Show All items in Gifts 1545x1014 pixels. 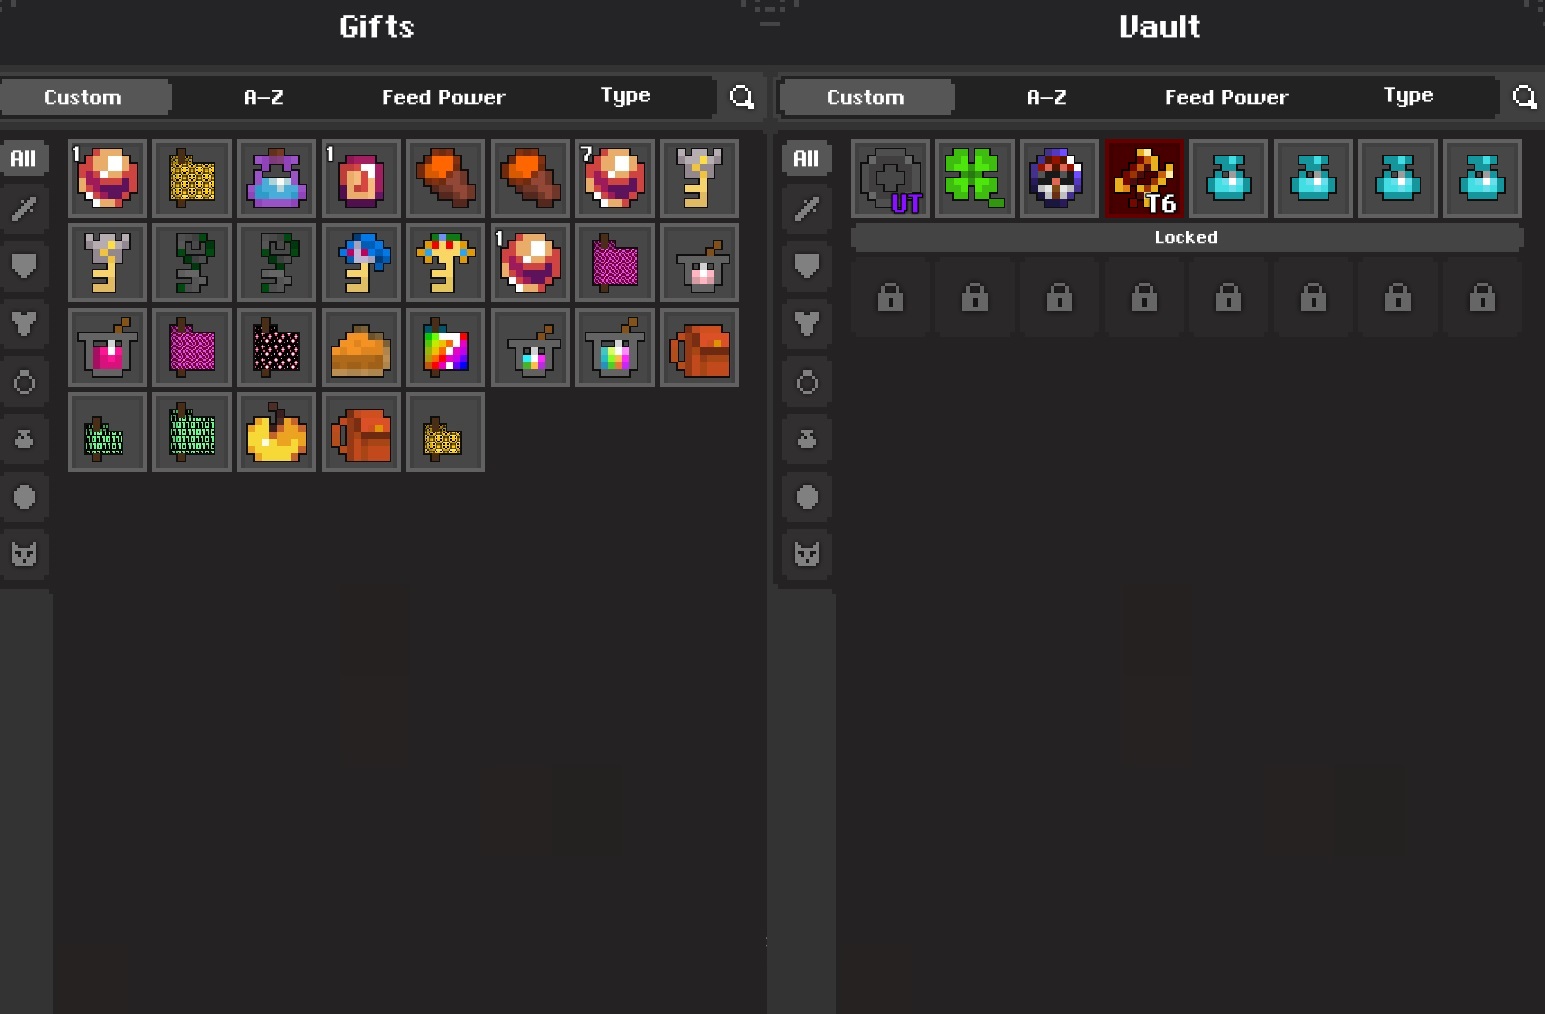pyautogui.click(x=24, y=158)
